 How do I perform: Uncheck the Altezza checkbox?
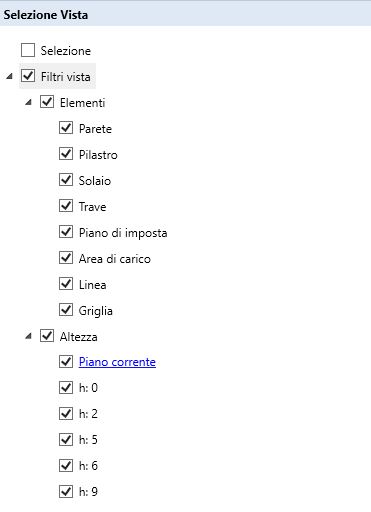[47, 336]
